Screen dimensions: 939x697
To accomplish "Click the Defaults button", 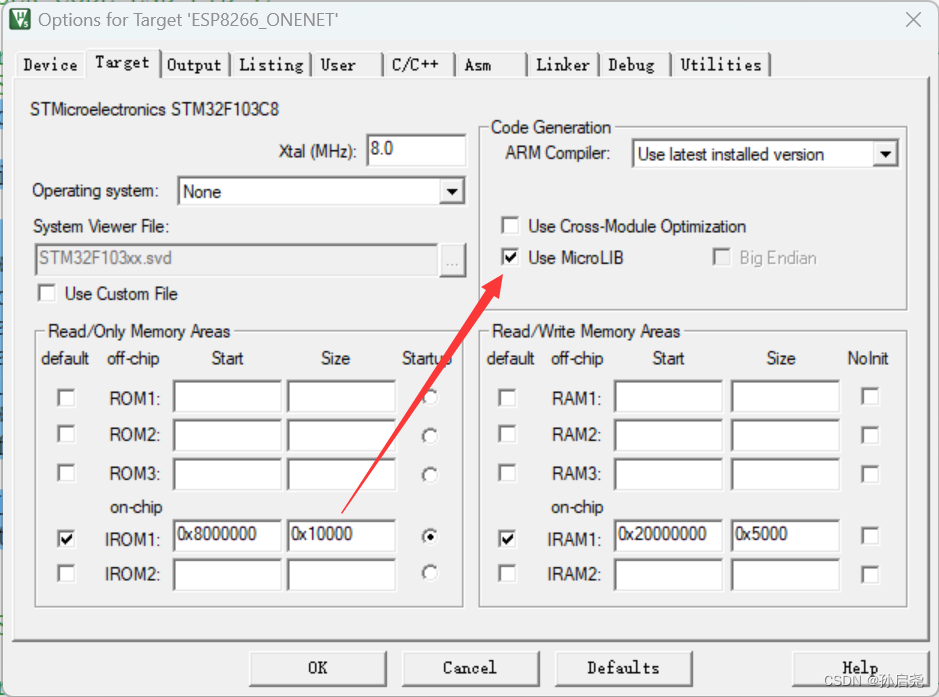I will coord(623,668).
